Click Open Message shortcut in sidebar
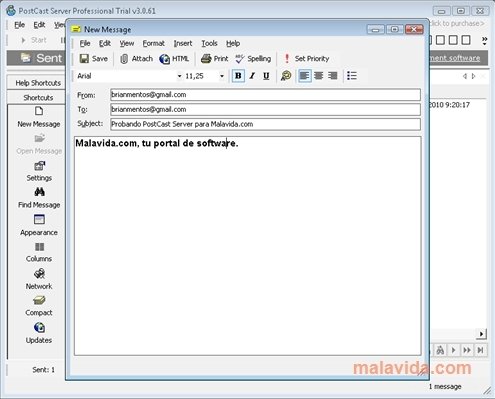This screenshot has height=399, width=495. tap(39, 144)
